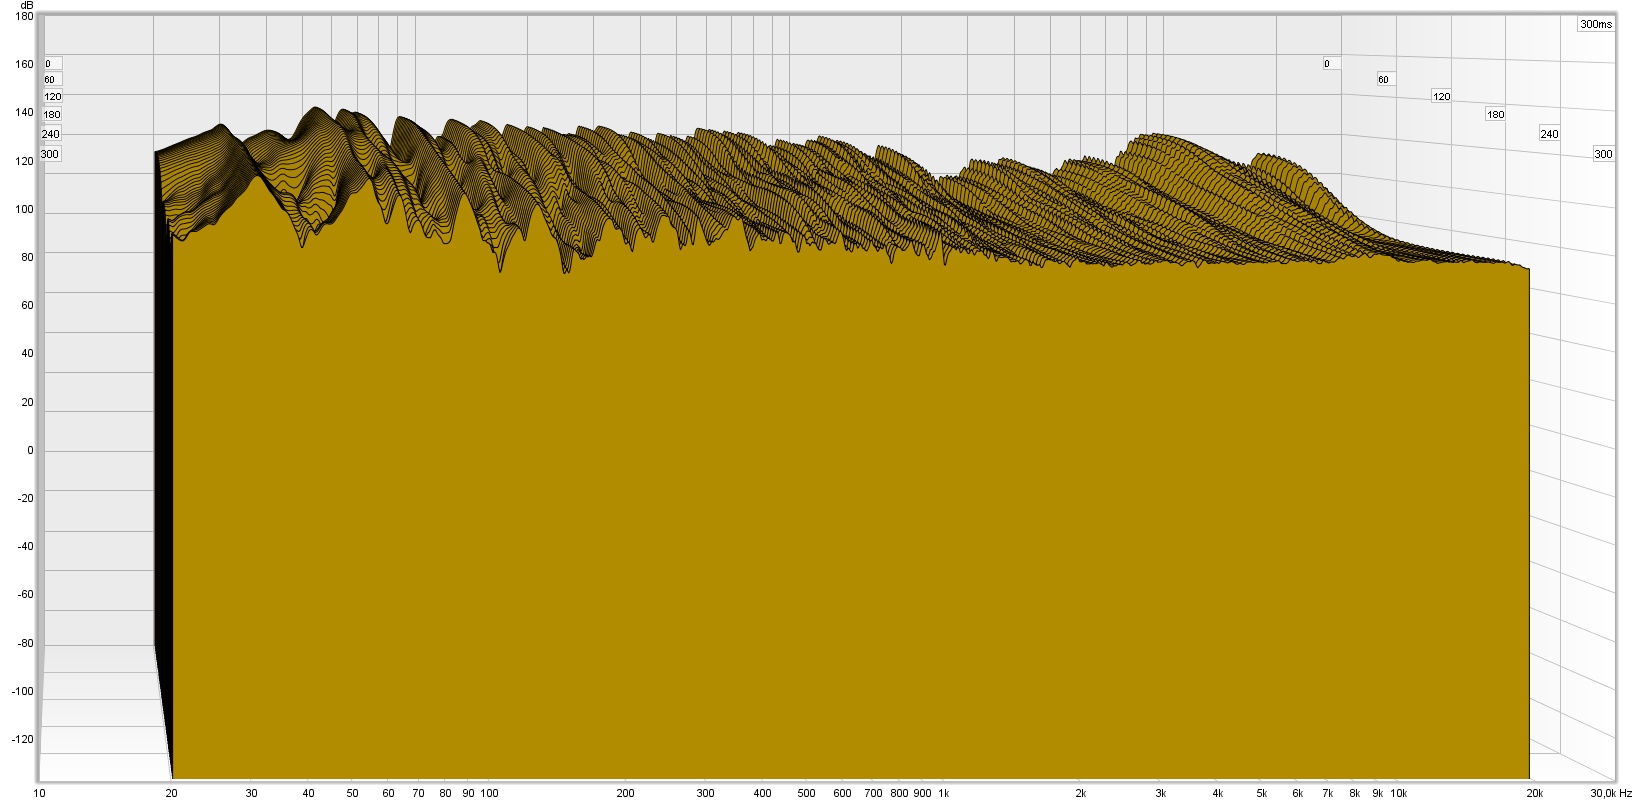Click the 30,0k Hz axis end label
Viewport: 1634px width, 803px height.
pos(1610,794)
